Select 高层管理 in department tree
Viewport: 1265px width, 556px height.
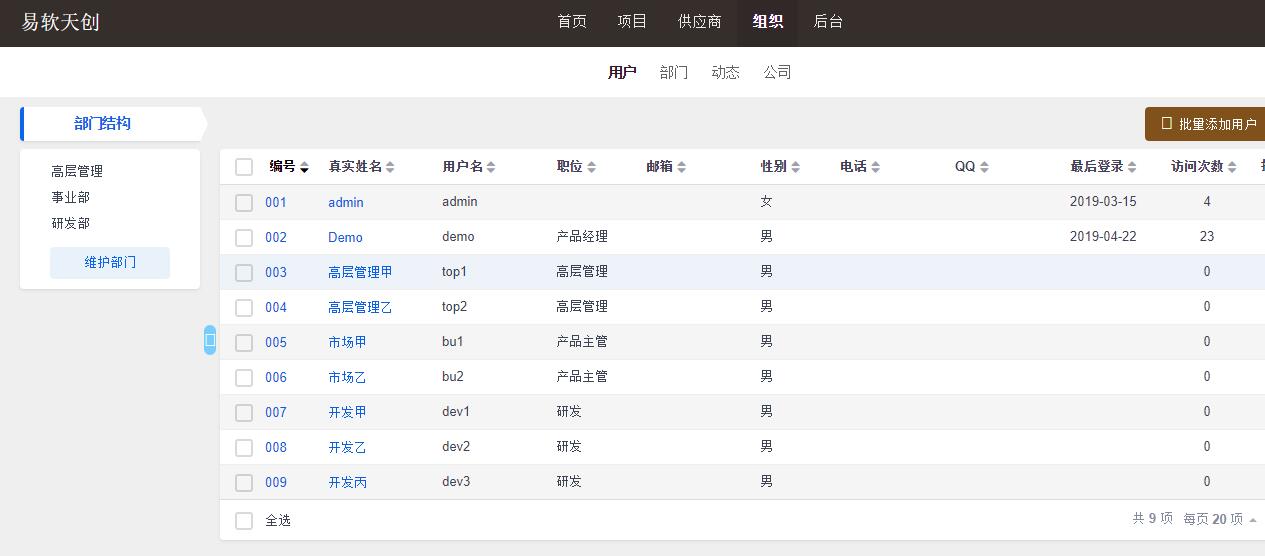tap(77, 171)
